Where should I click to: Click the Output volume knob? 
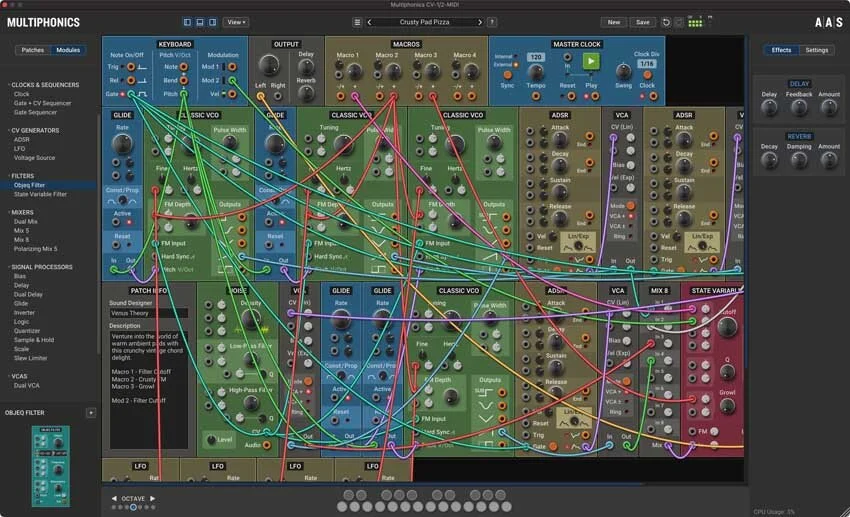click(268, 65)
